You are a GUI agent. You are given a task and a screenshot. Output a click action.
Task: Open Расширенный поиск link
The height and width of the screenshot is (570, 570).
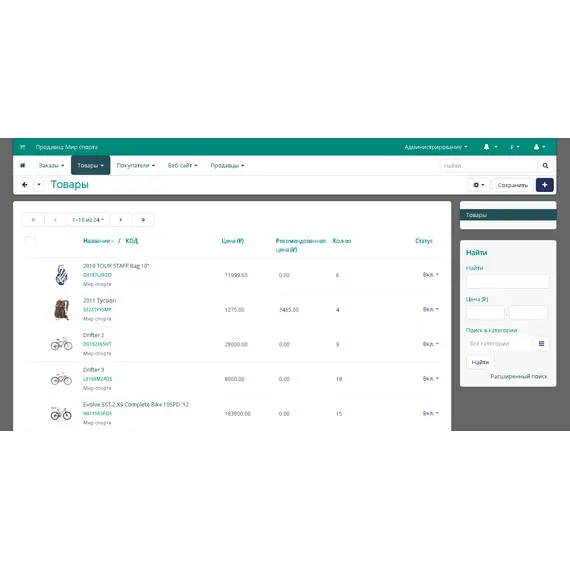tap(519, 376)
